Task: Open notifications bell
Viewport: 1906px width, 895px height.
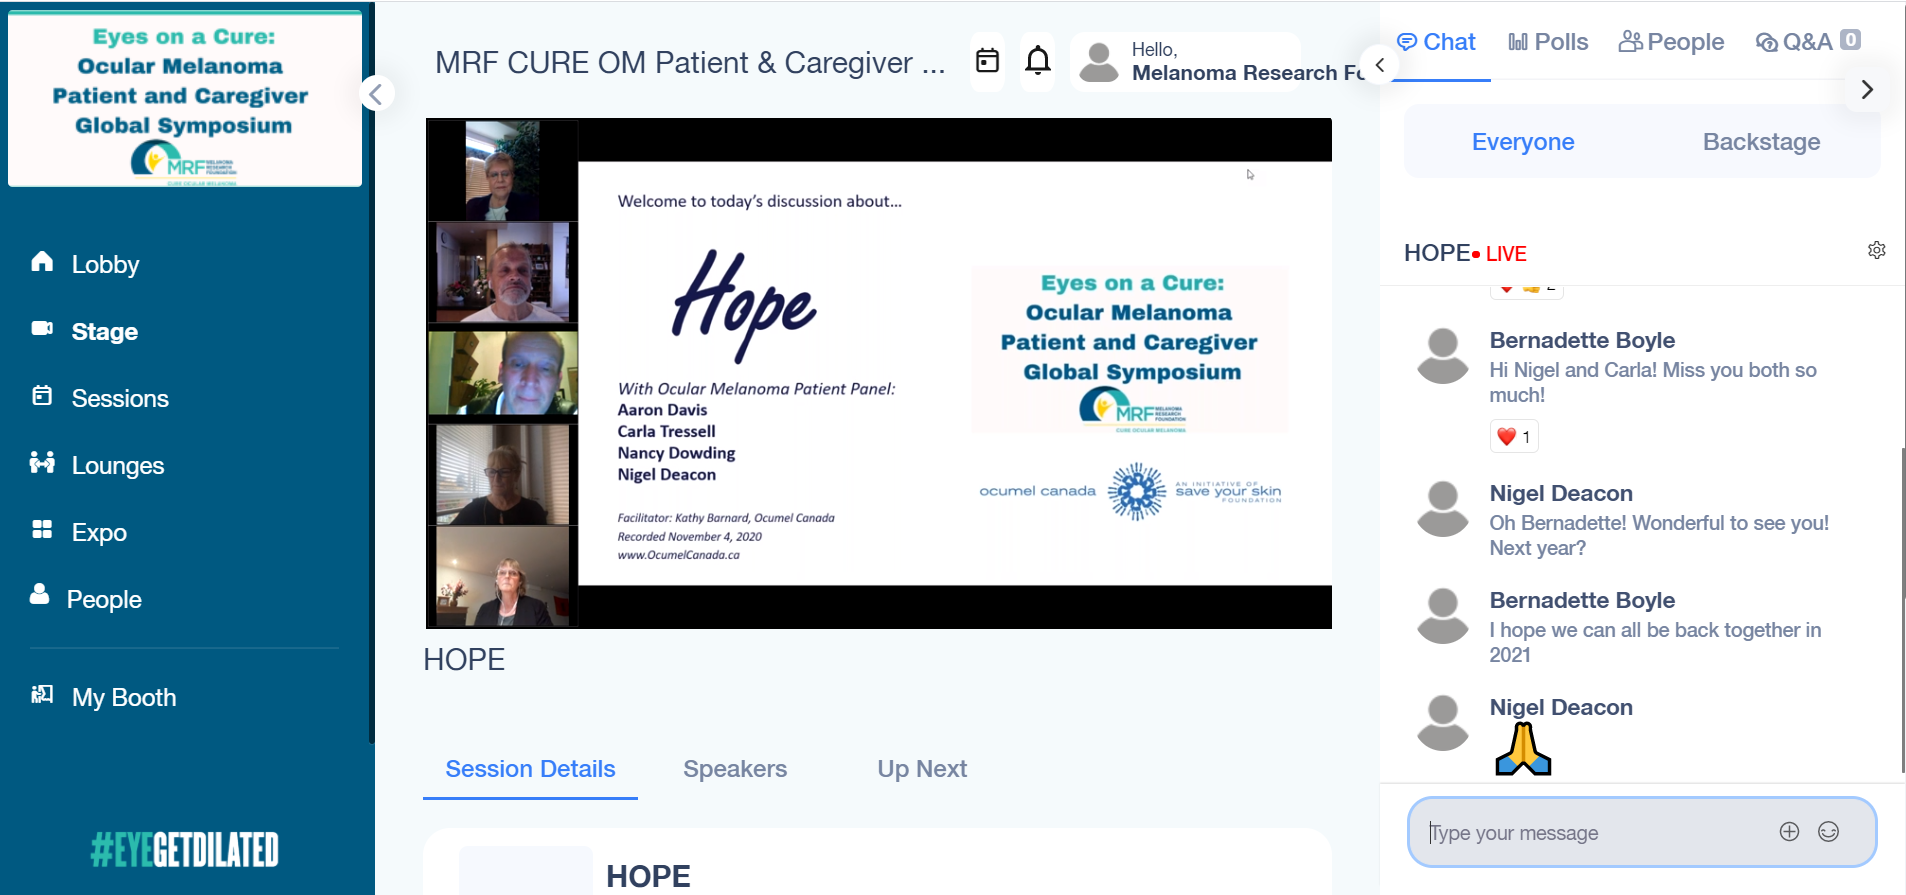Action: point(1038,61)
